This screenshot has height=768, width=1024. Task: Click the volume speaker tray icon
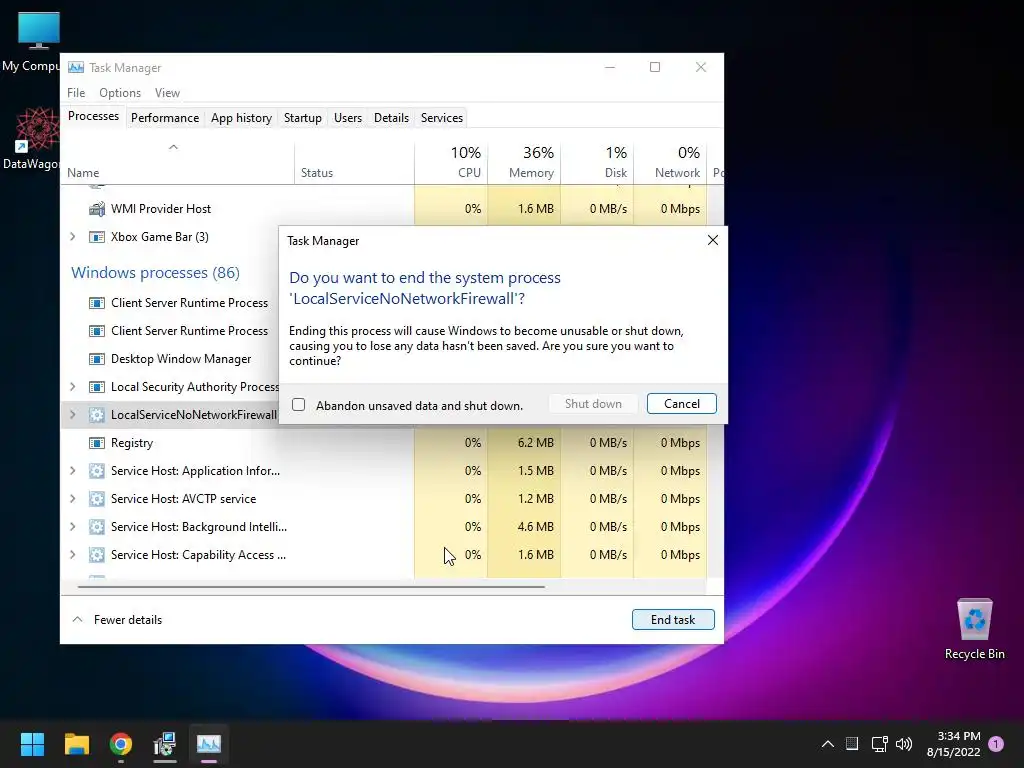(904, 744)
